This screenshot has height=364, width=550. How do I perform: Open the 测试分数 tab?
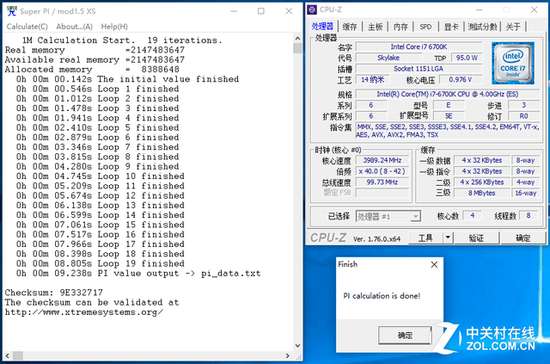coord(483,27)
